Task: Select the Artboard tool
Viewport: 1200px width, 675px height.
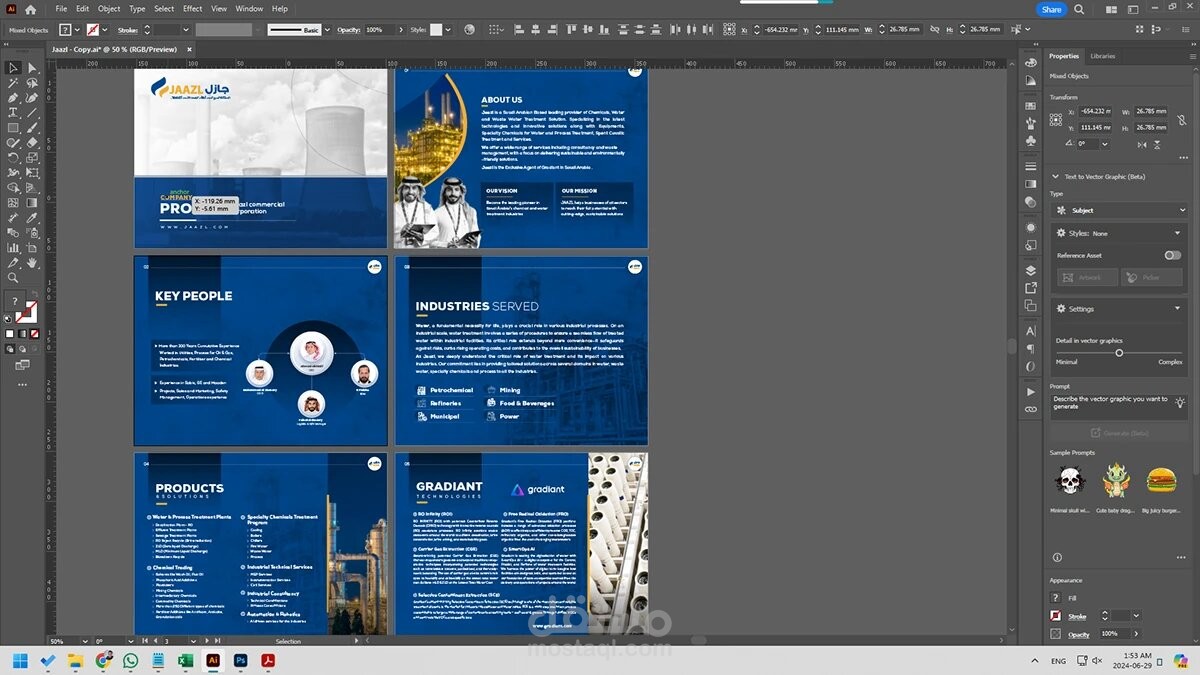Action: [32, 247]
